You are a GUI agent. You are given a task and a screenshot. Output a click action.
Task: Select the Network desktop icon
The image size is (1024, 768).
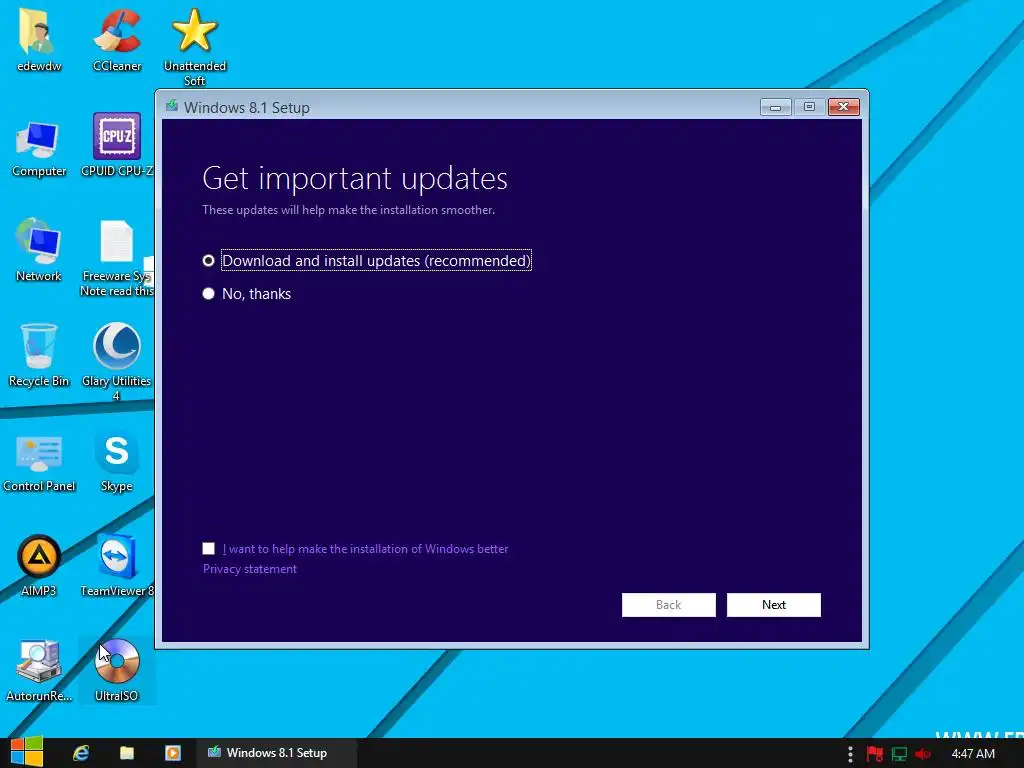point(39,251)
